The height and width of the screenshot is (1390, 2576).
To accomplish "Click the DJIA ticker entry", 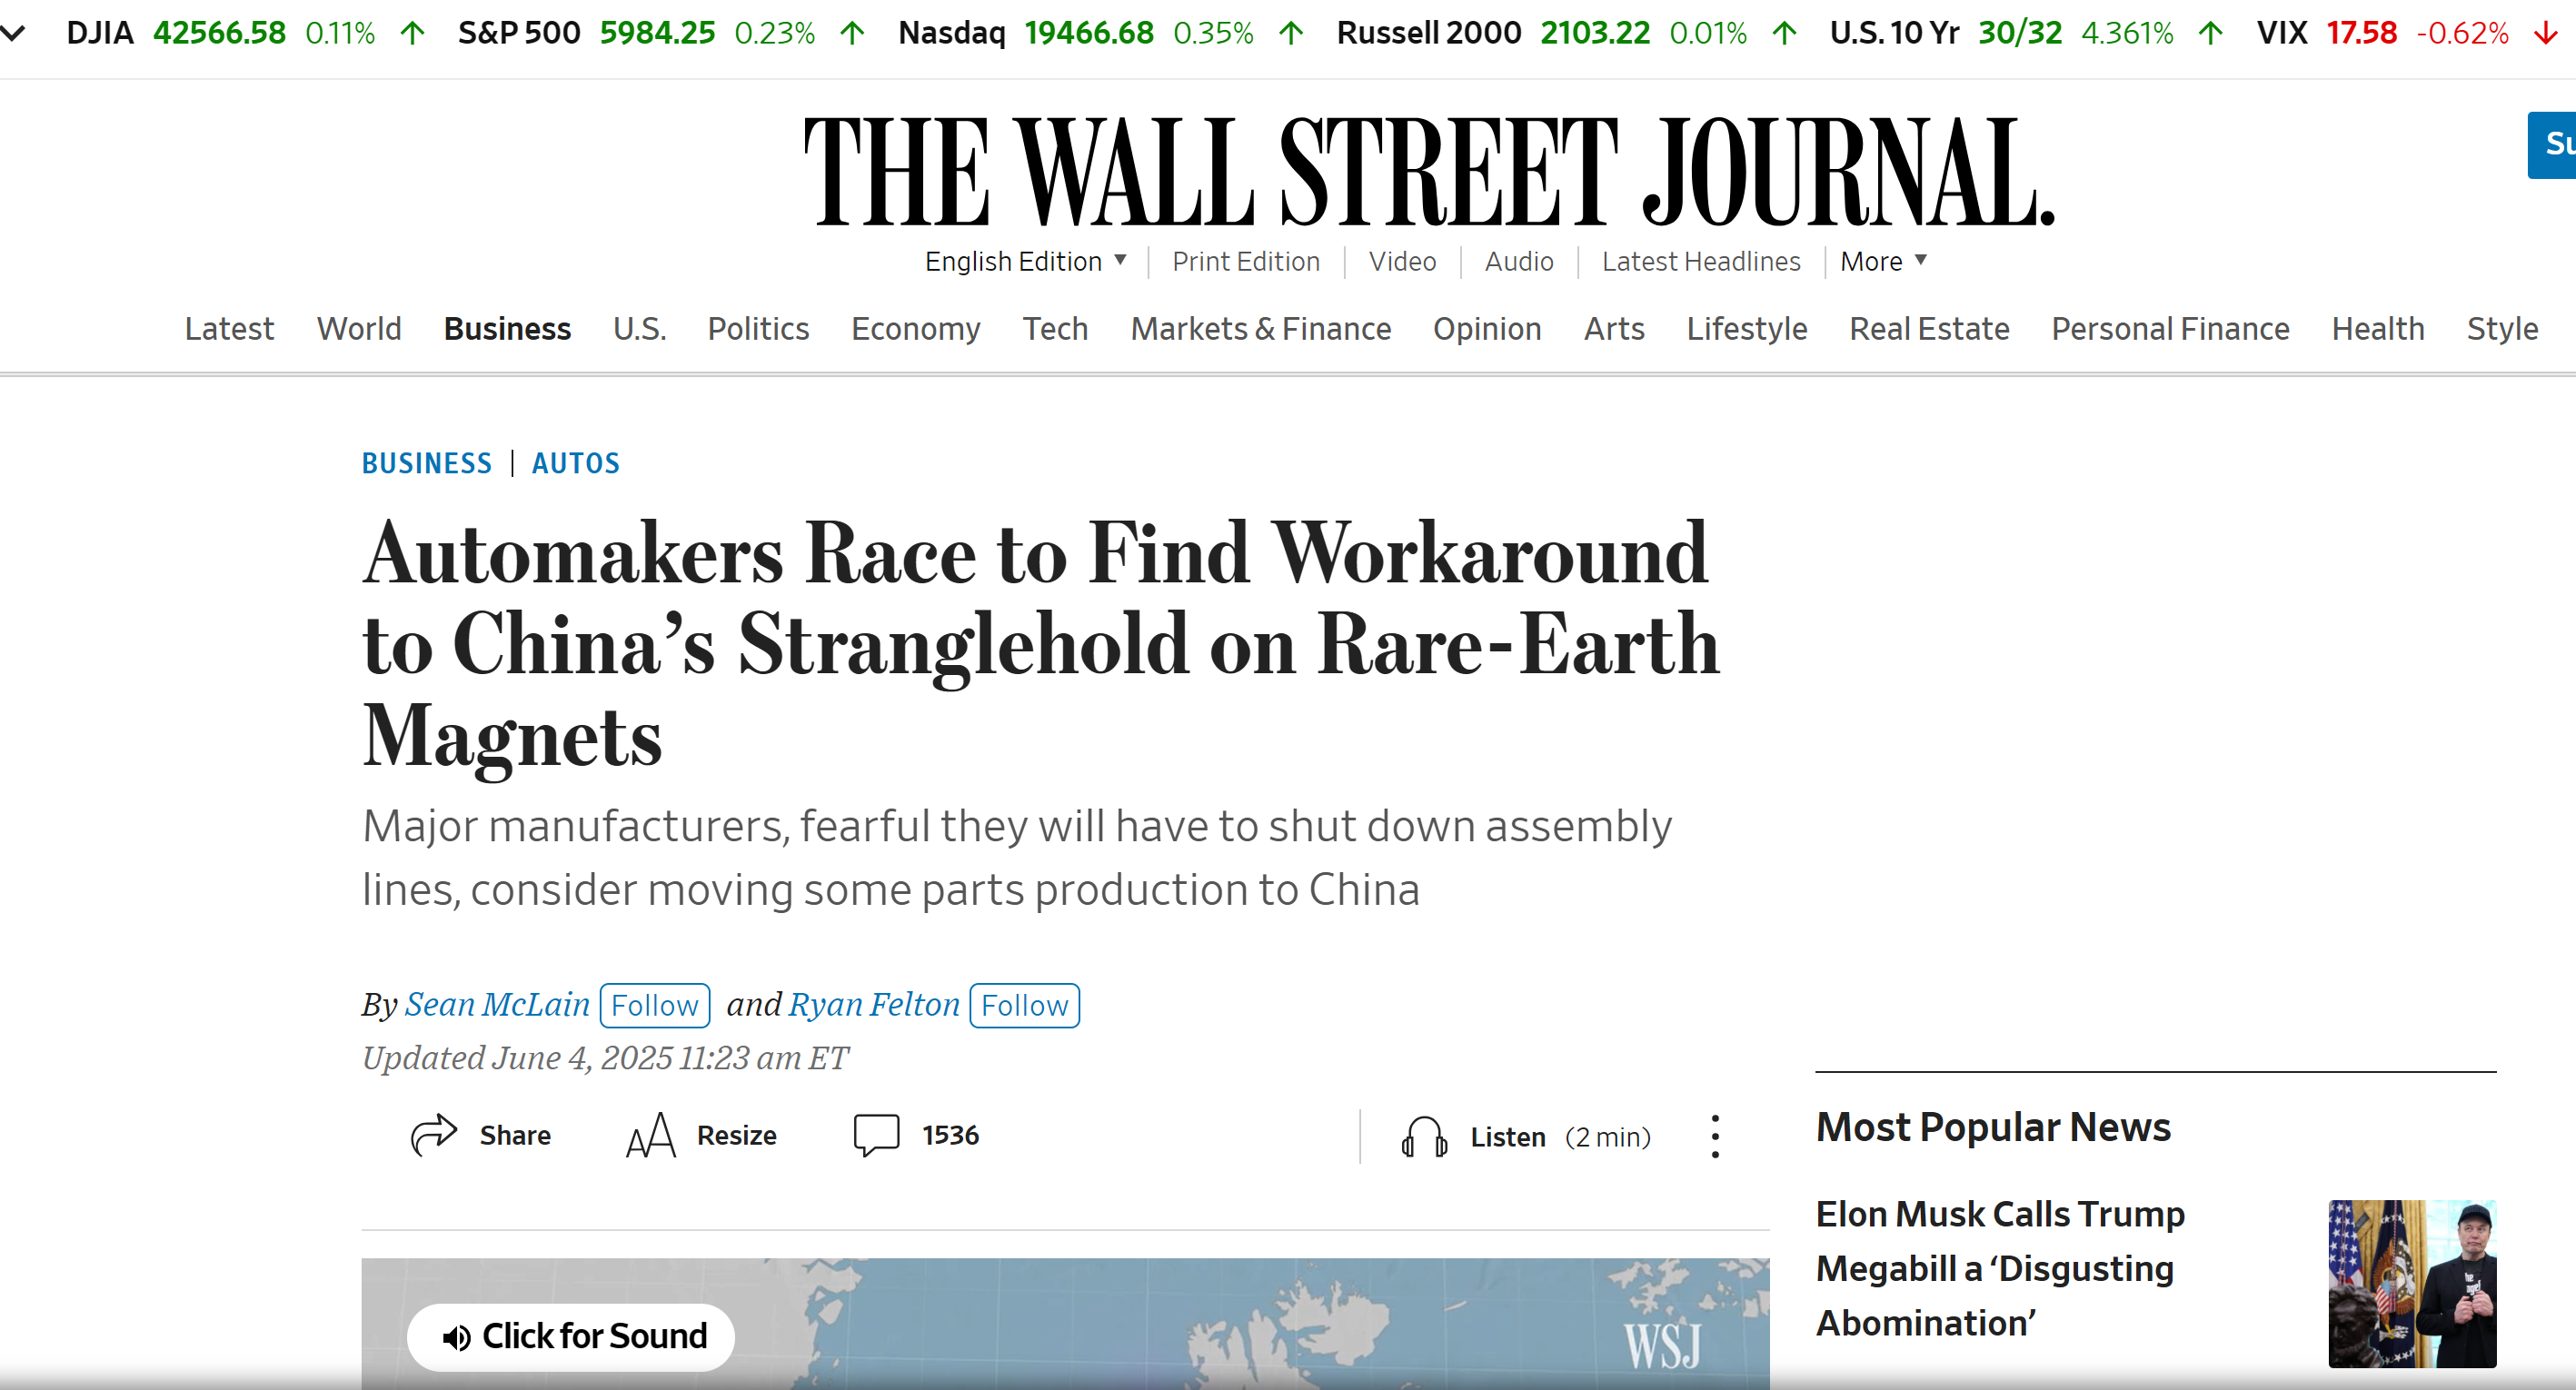I will [x=246, y=33].
